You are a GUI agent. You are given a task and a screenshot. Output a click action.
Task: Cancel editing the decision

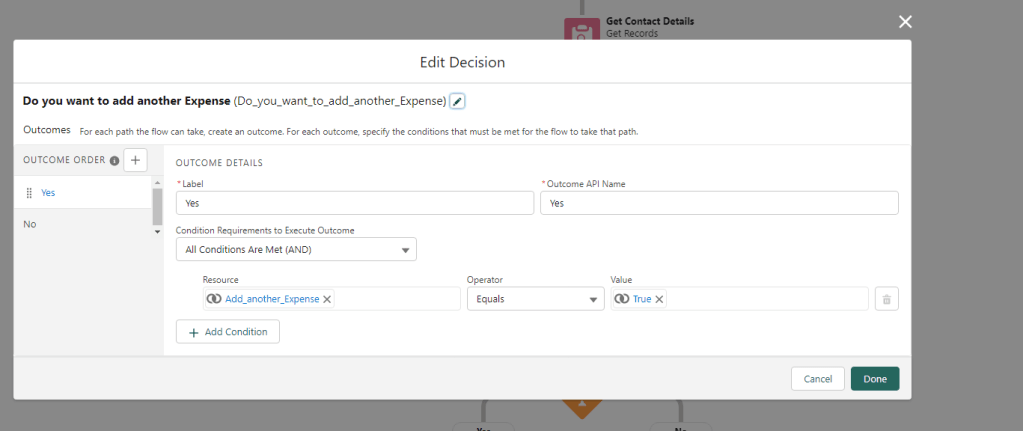pos(817,379)
